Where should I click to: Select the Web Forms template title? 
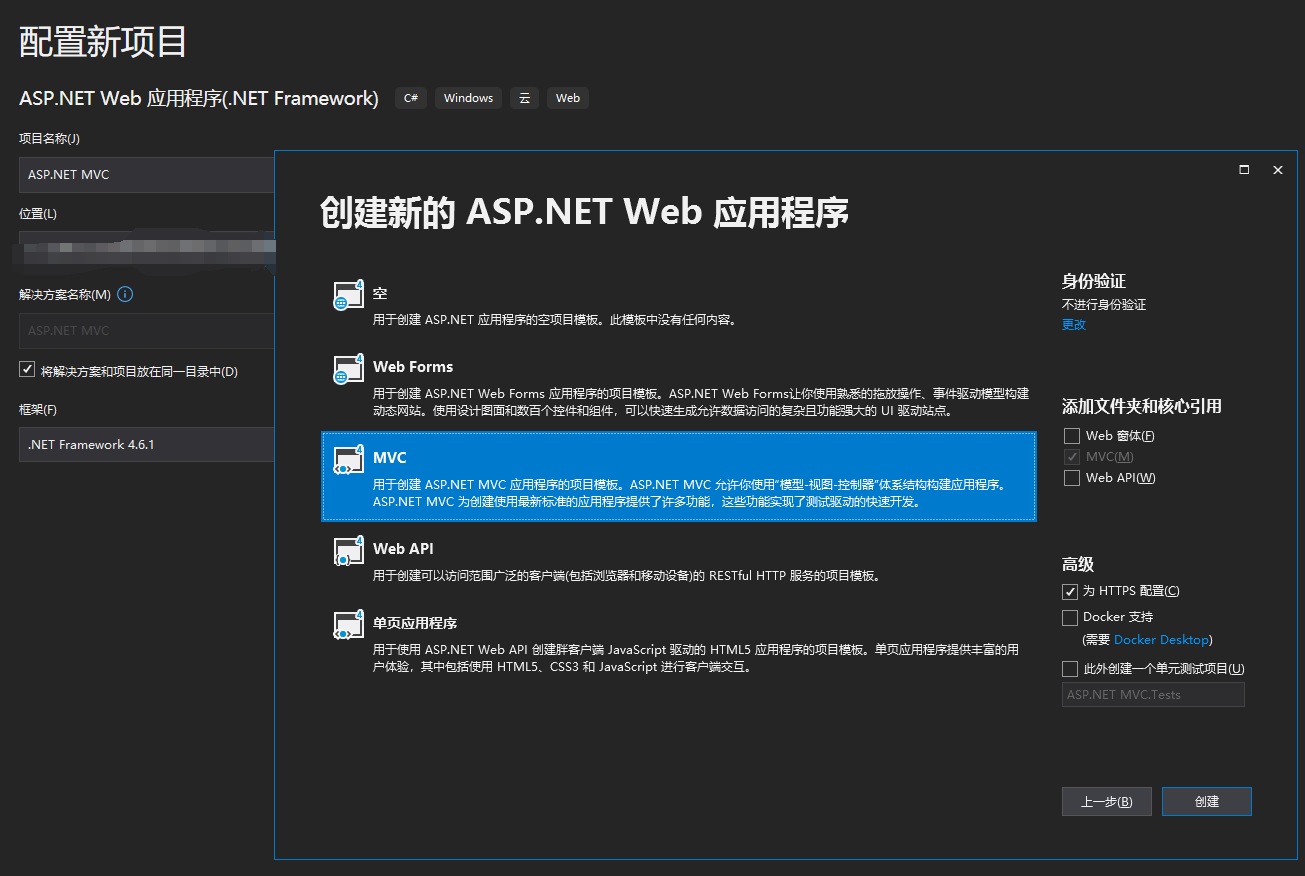pyautogui.click(x=413, y=367)
